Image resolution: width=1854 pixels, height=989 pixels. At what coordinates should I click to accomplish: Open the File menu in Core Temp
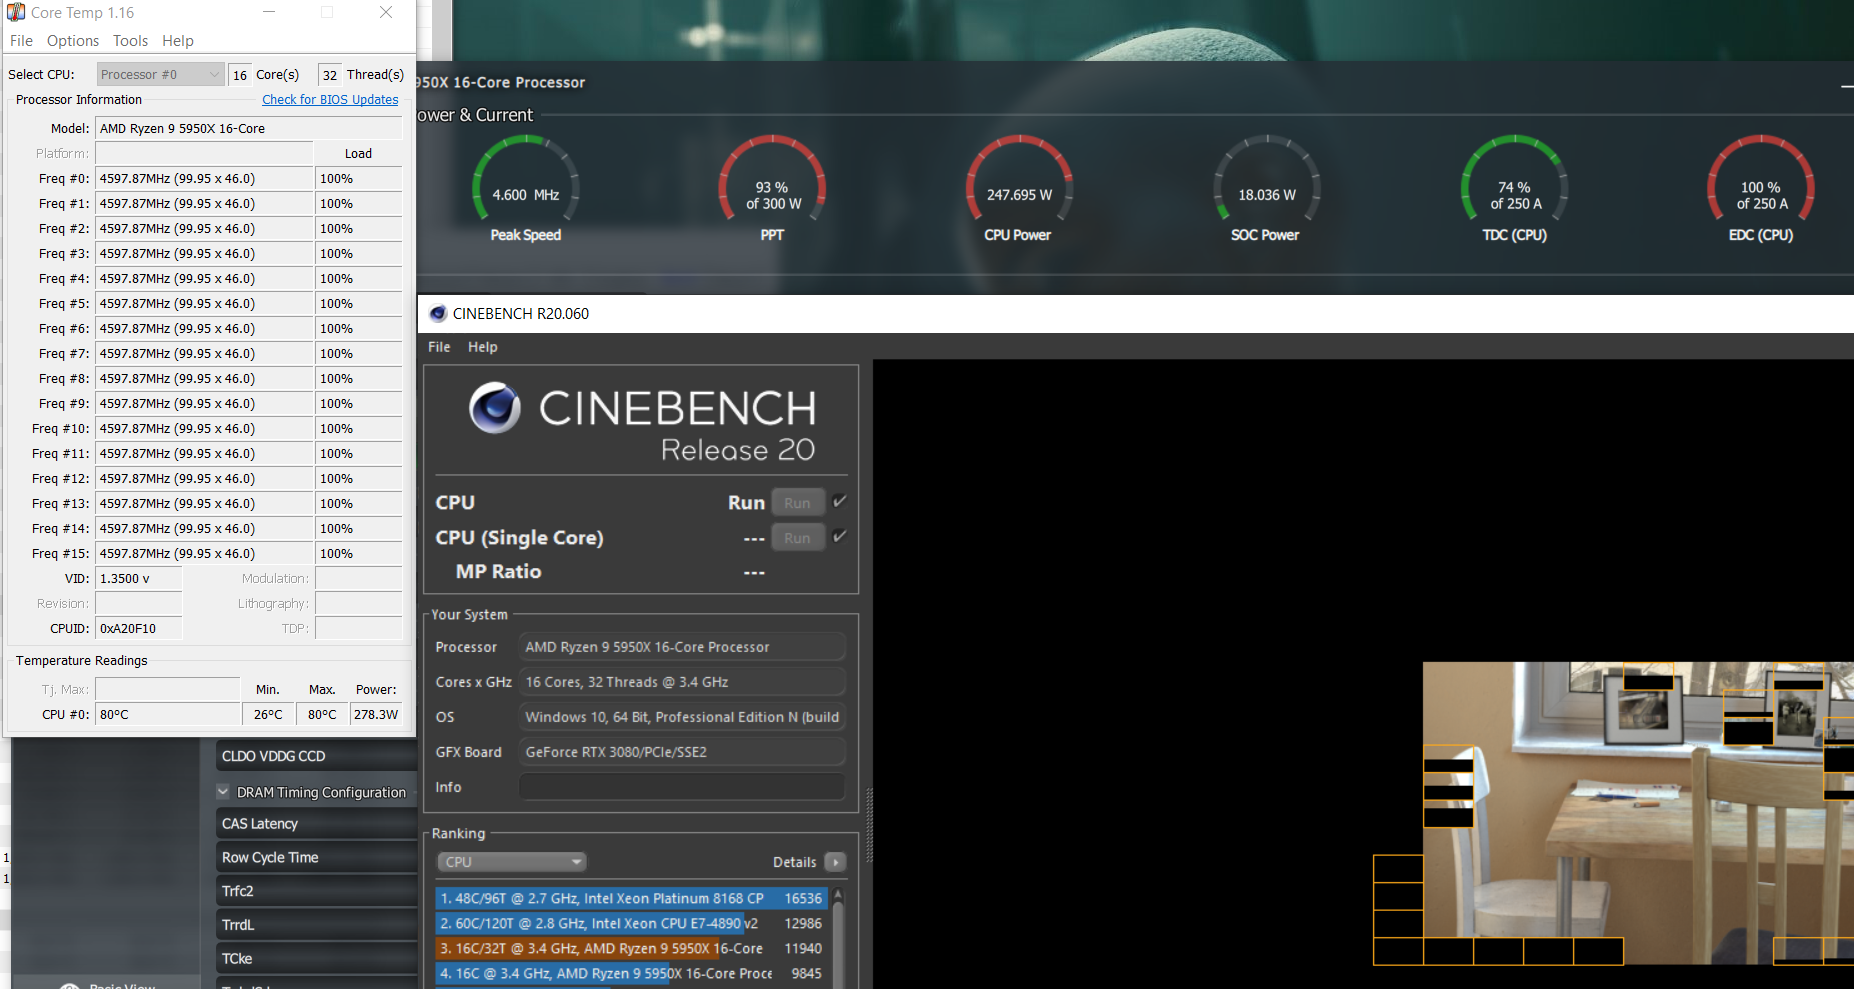pos(21,41)
